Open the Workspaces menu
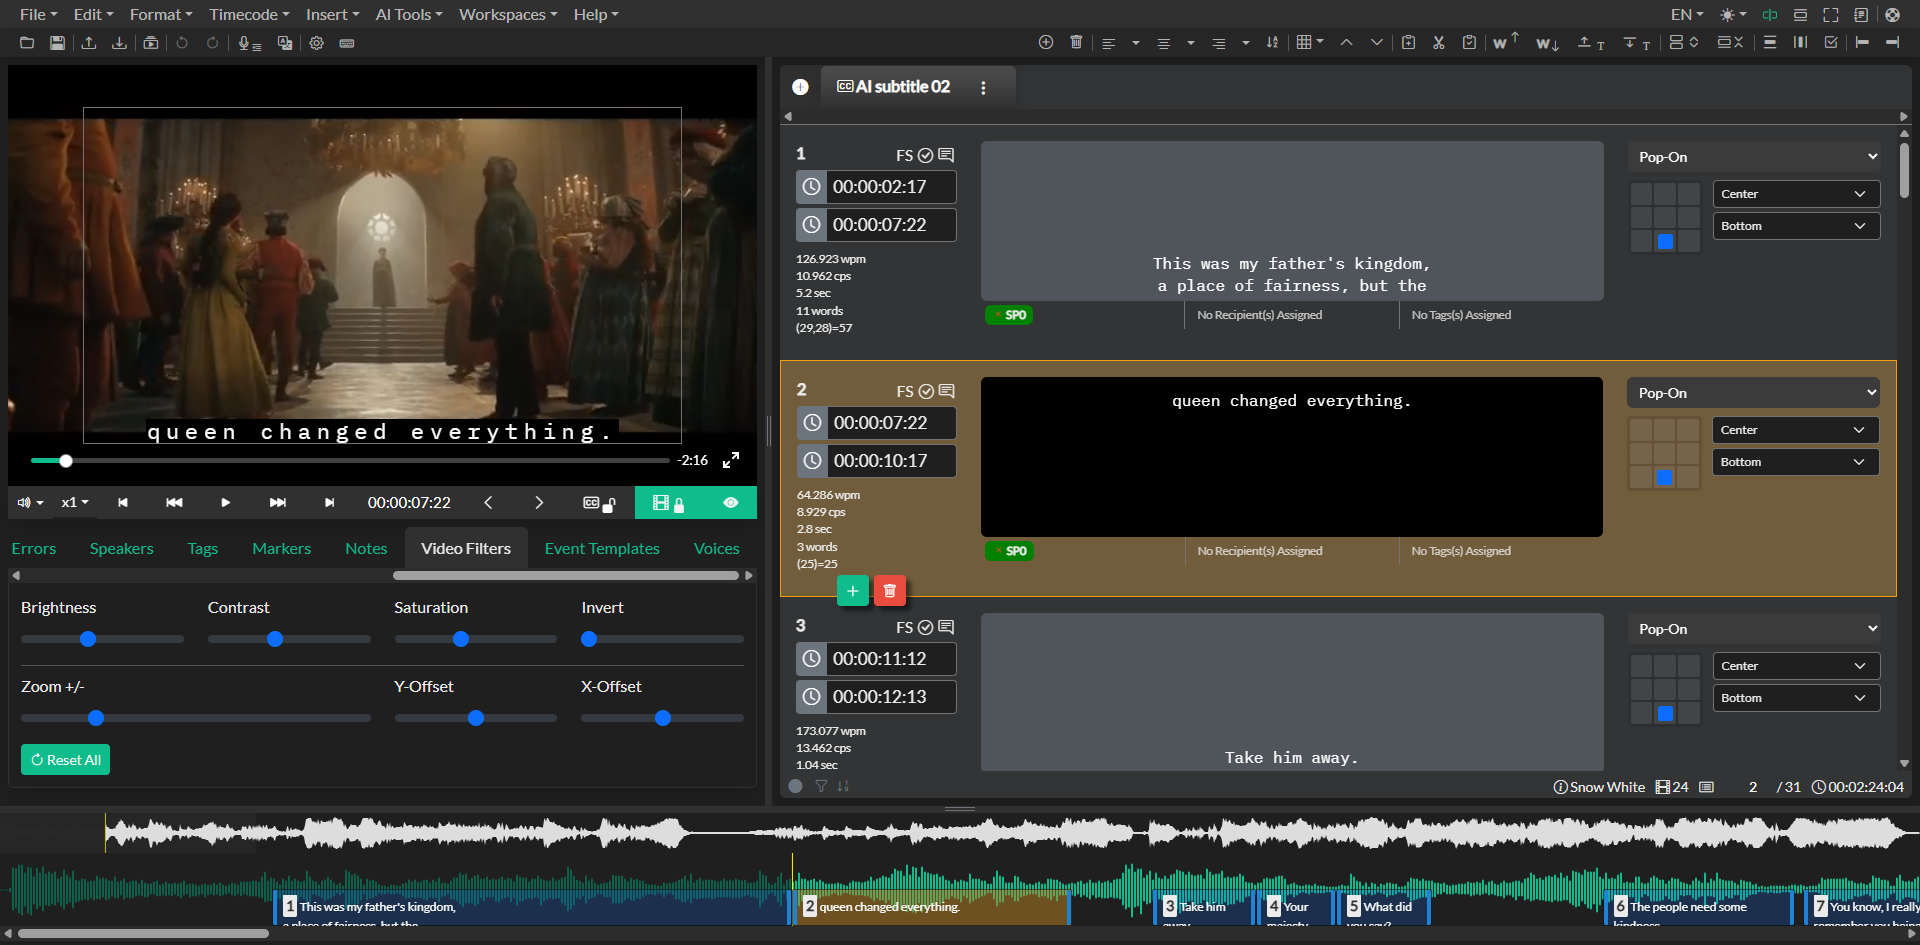1920x945 pixels. click(508, 15)
